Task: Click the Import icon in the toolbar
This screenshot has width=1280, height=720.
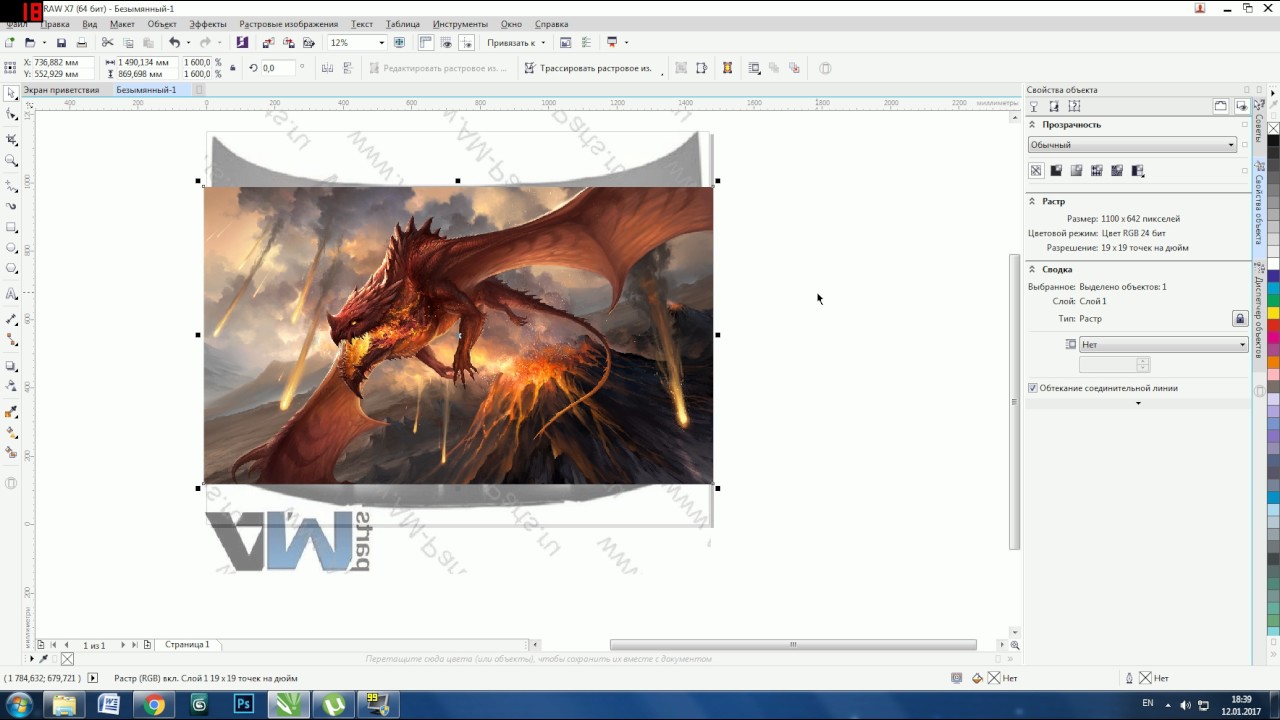Action: (x=267, y=43)
